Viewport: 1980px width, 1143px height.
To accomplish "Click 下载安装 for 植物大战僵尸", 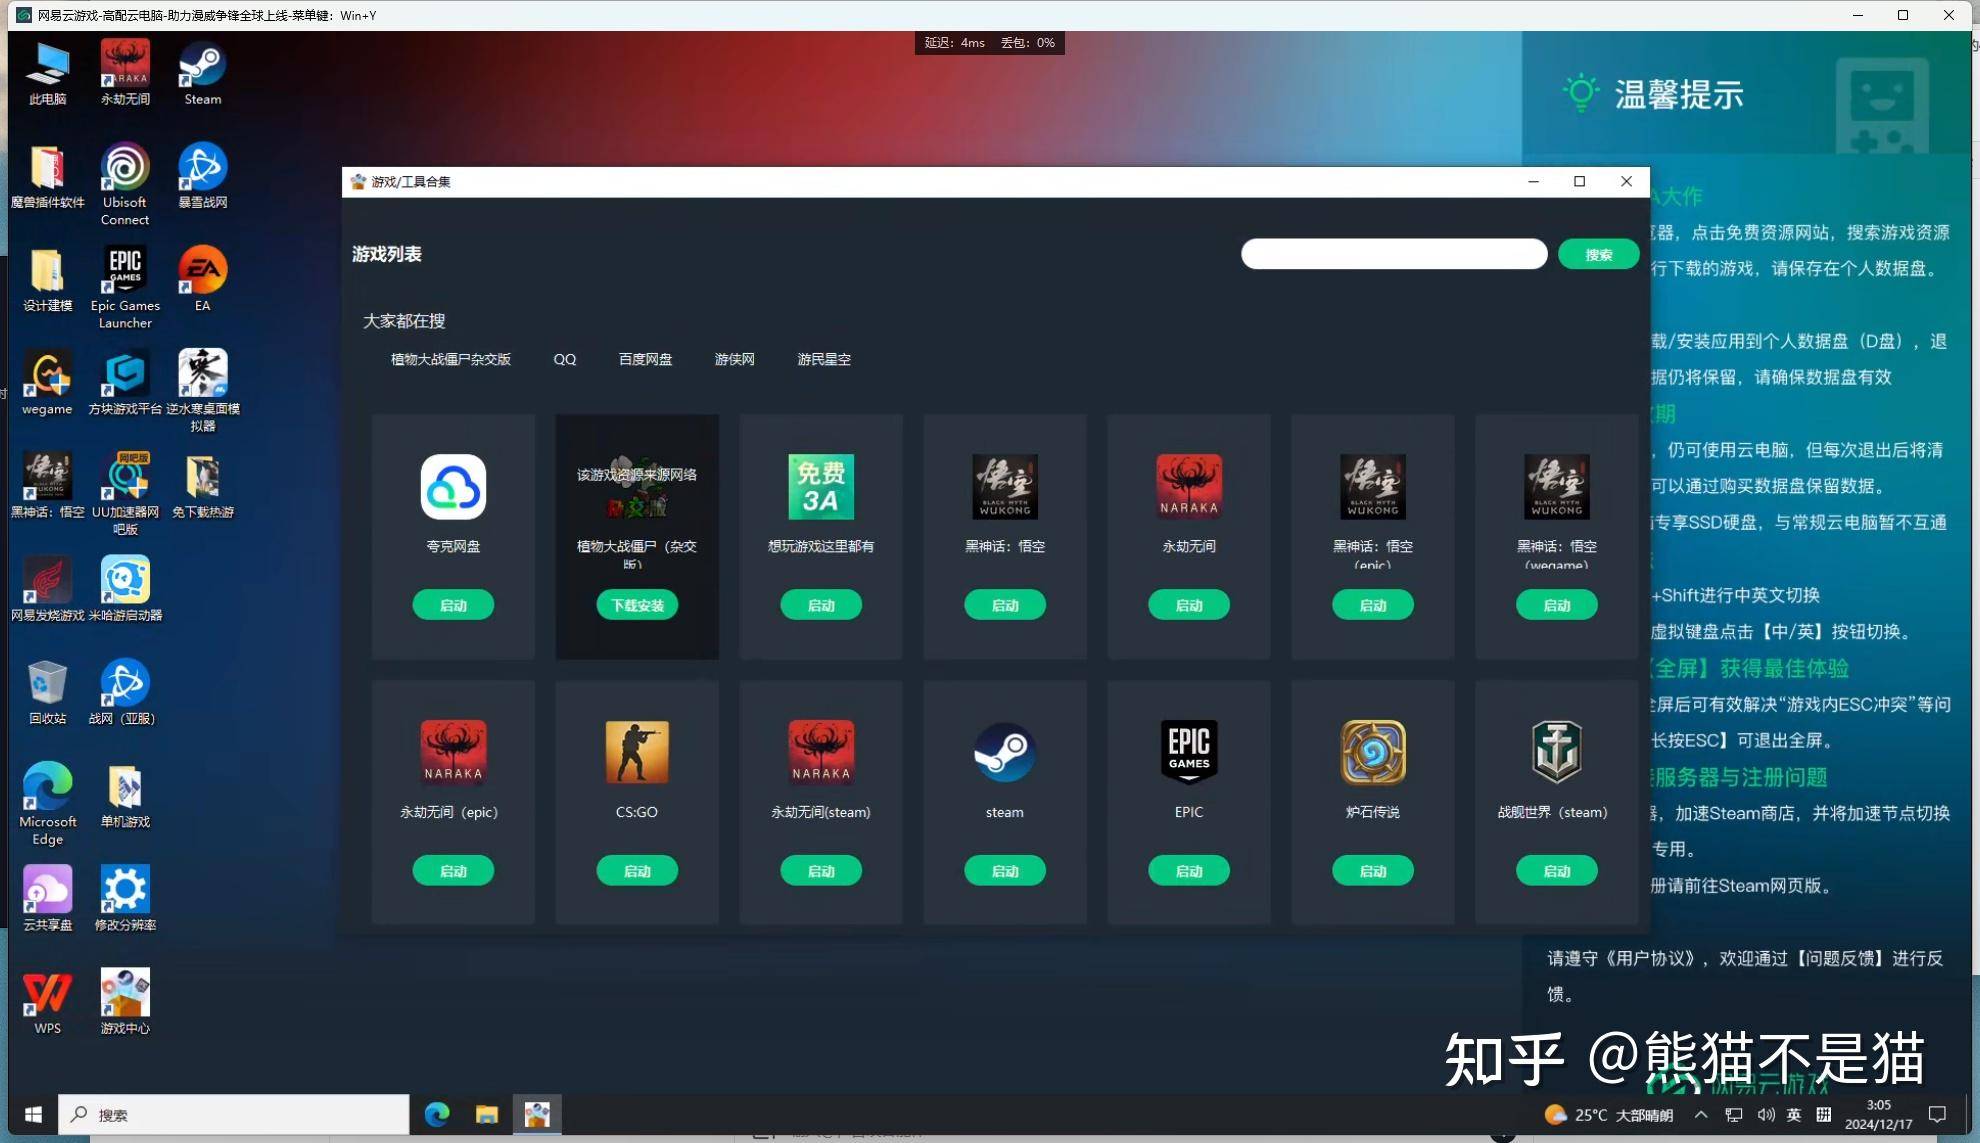I will 637,605.
